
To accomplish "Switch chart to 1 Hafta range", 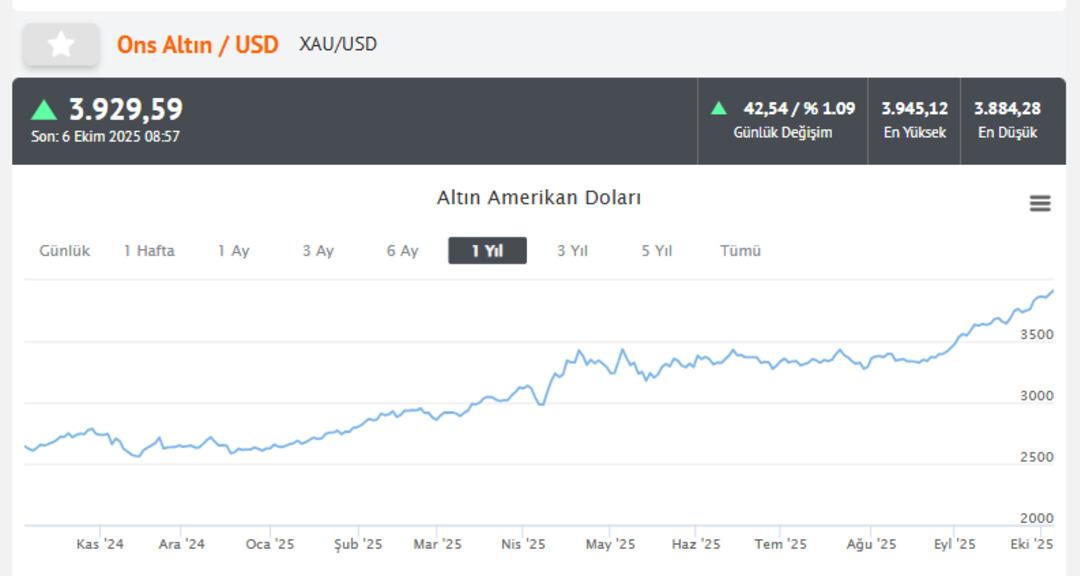I will [x=149, y=251].
